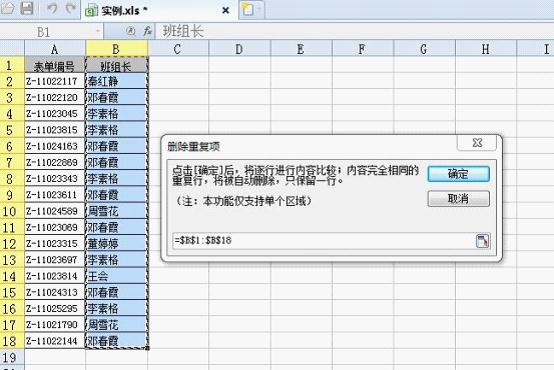Click cell containing Z-11021790
This screenshot has height=370, width=554.
tap(55, 325)
